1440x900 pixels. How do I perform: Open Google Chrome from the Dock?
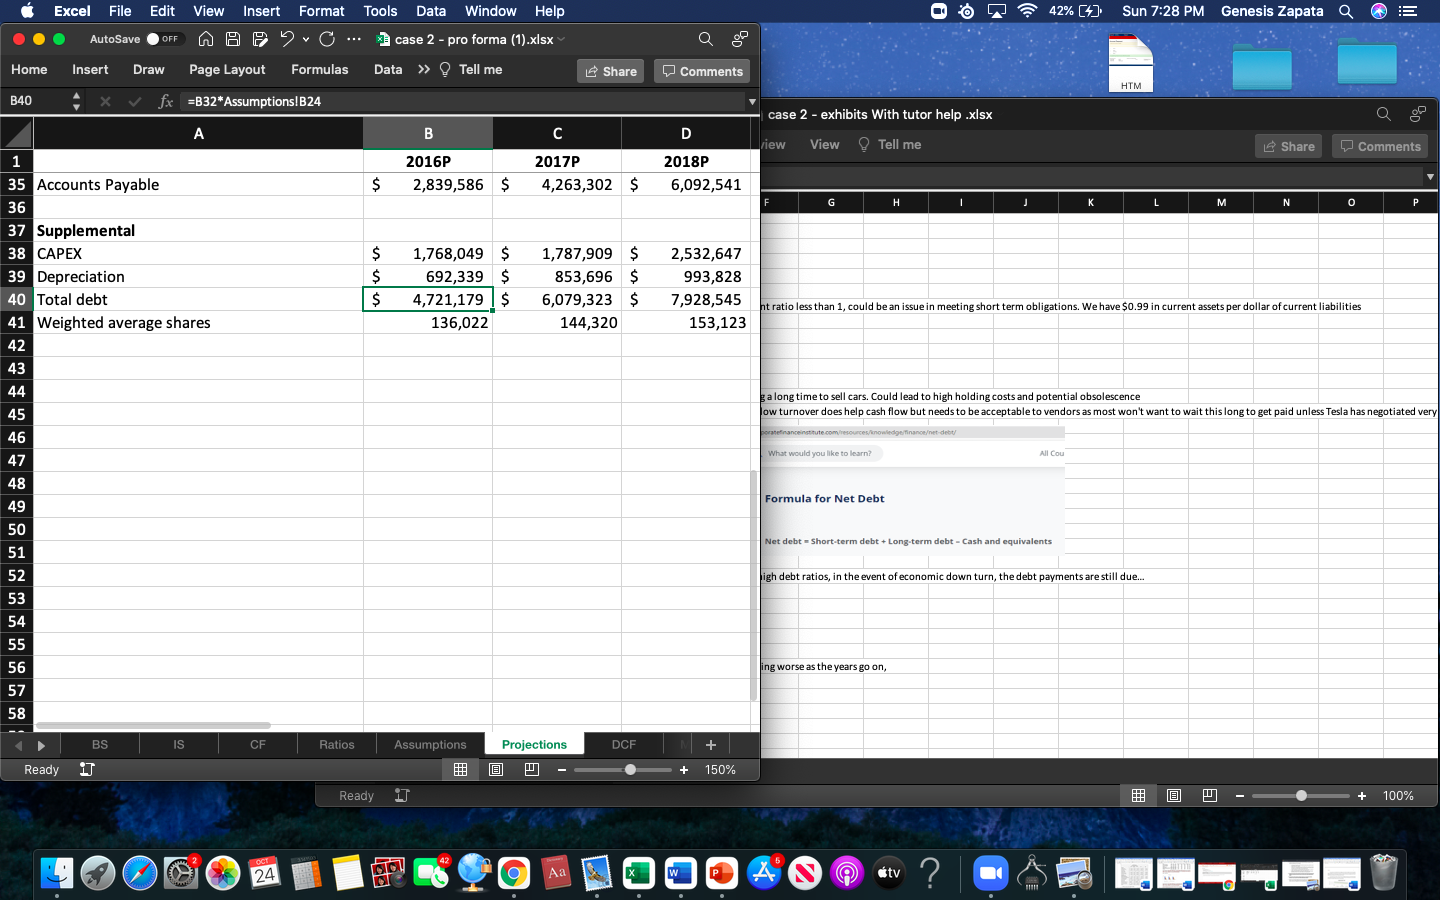click(x=514, y=873)
